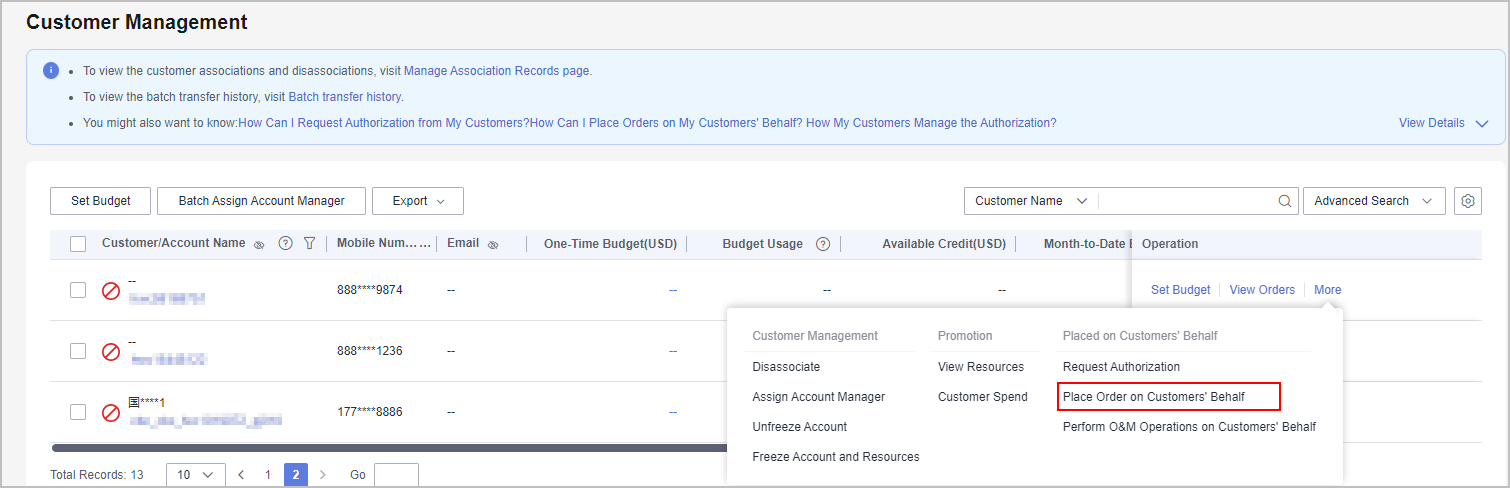Open the Batch transfer history link
Viewport: 1510px width, 488px height.
344,97
